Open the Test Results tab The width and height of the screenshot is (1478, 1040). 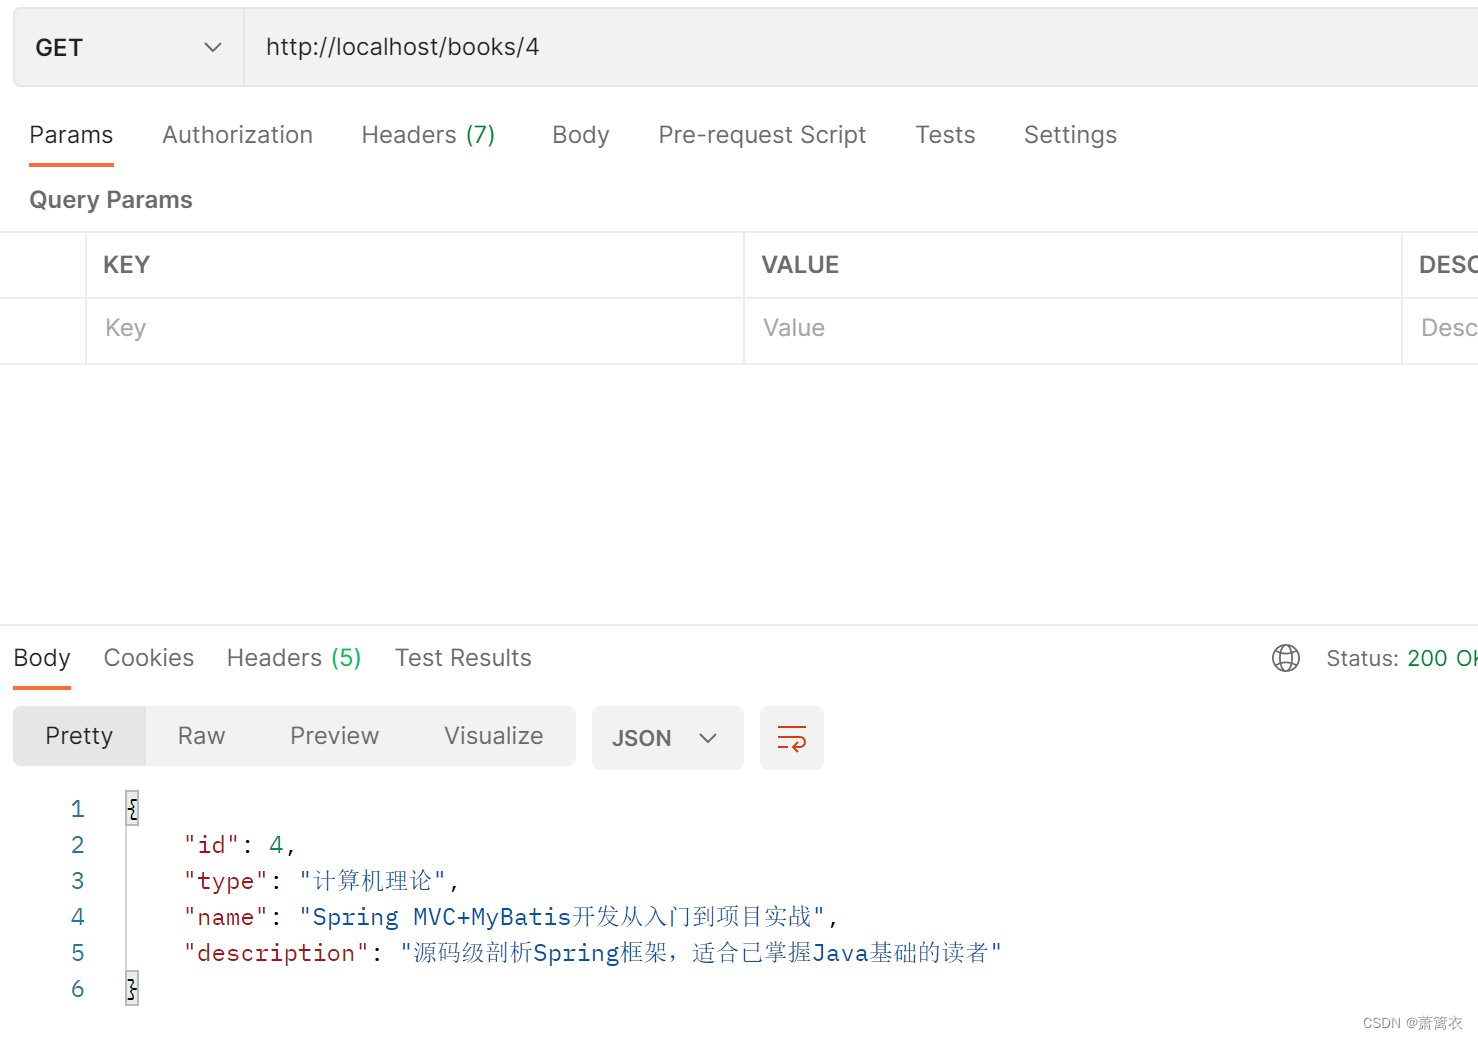(x=463, y=658)
